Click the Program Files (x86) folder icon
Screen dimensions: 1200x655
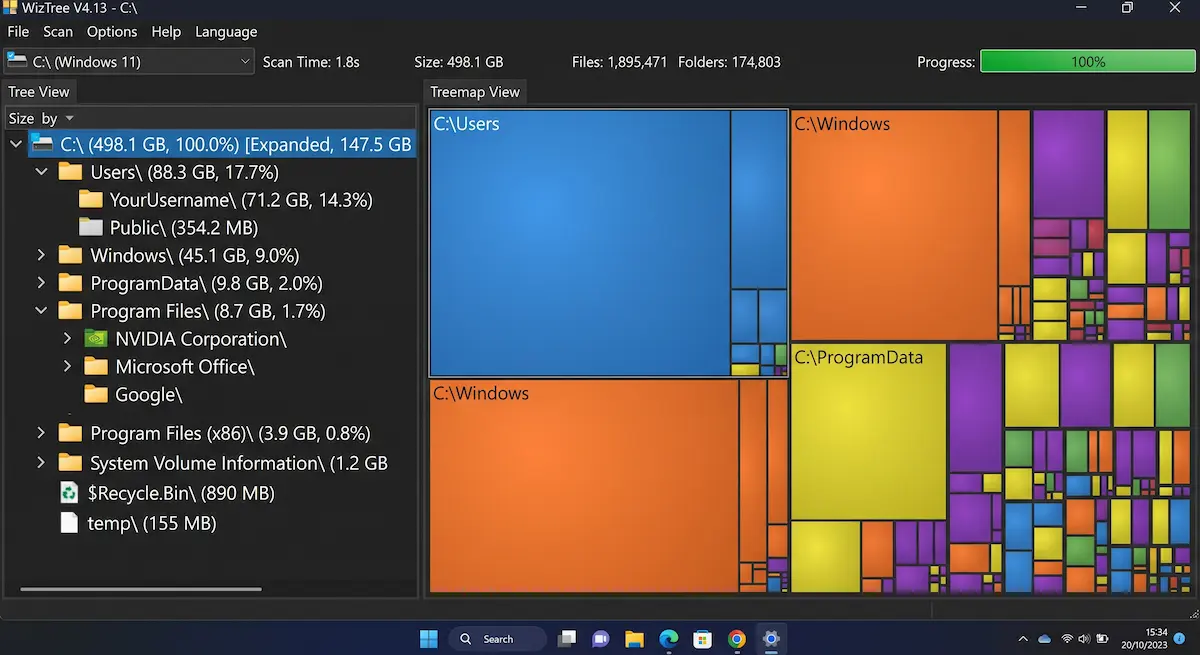(x=70, y=433)
